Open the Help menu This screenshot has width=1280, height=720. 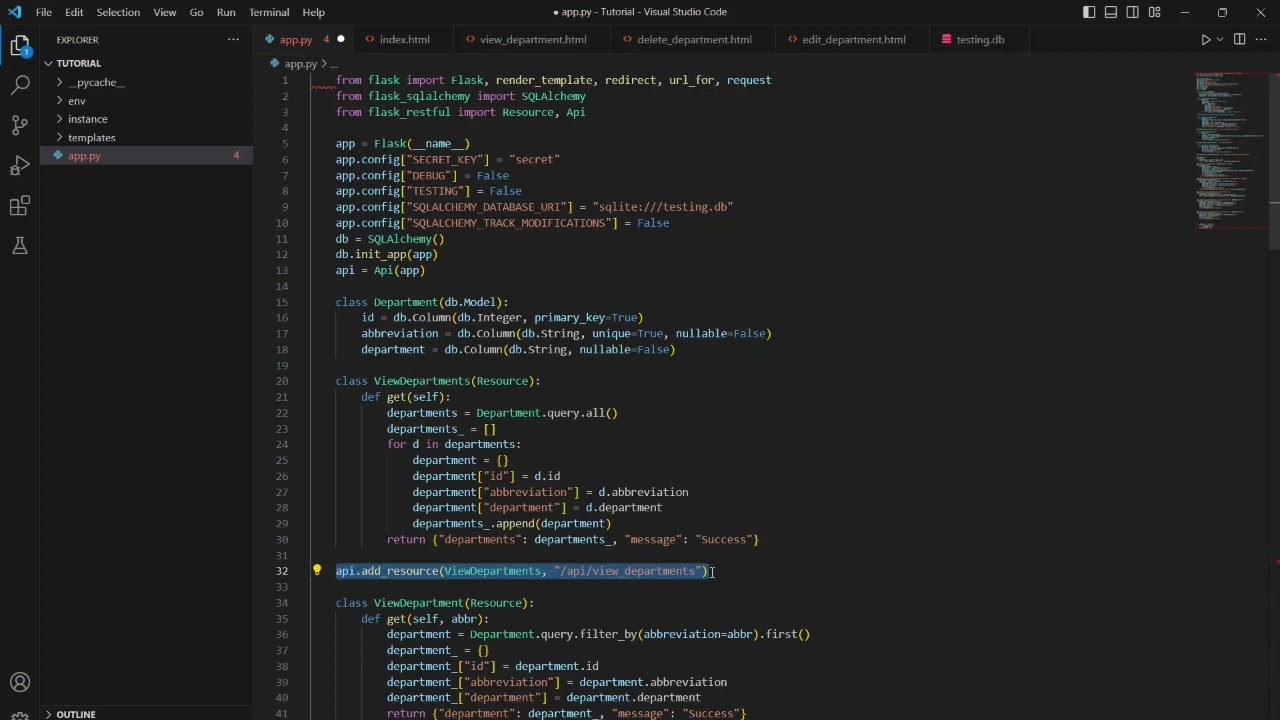coord(313,12)
